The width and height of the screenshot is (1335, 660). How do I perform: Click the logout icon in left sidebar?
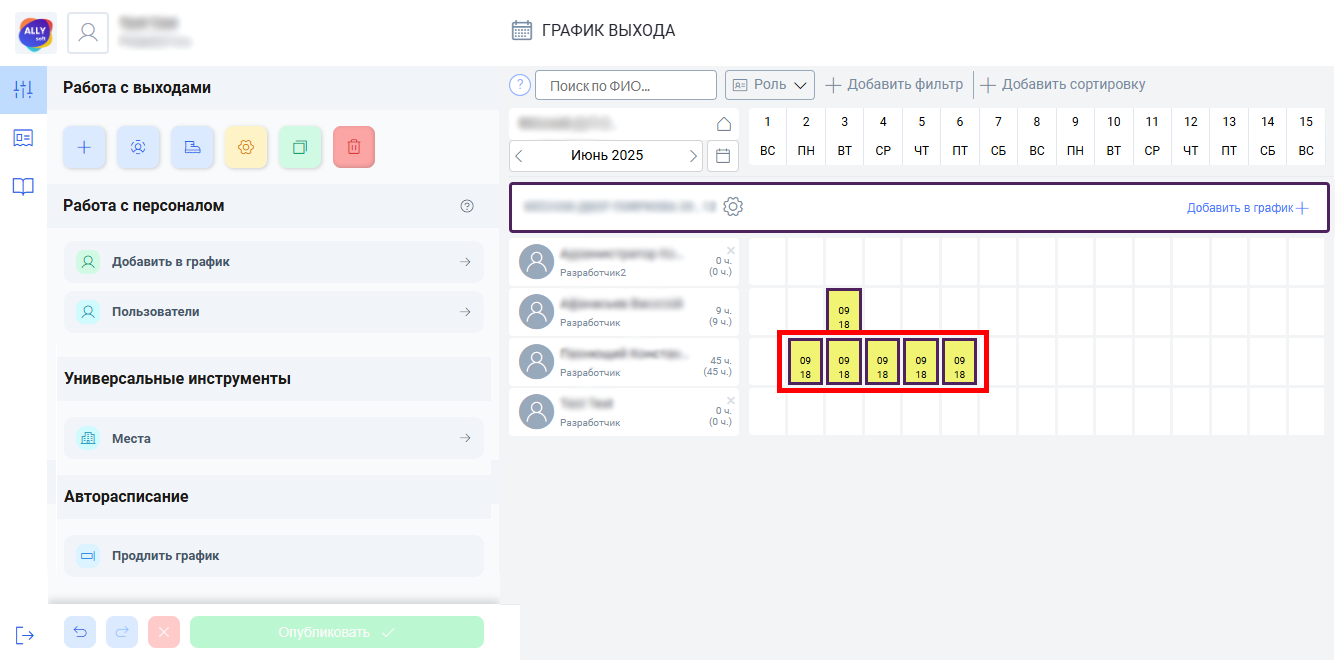[x=24, y=635]
